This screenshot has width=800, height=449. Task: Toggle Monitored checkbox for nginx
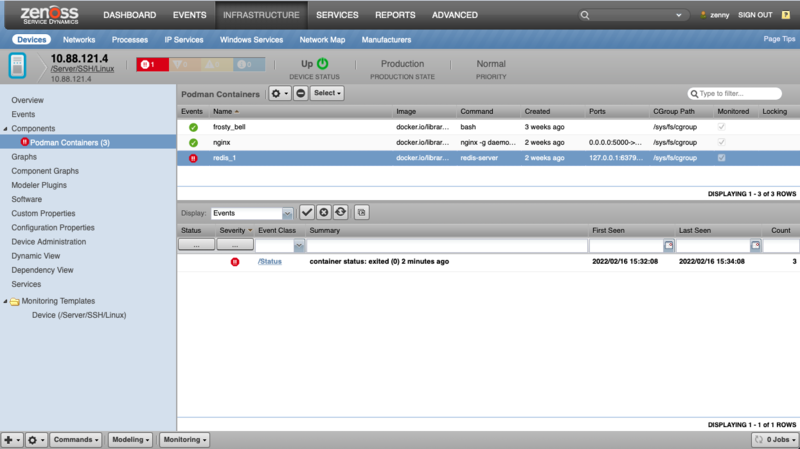point(721,142)
